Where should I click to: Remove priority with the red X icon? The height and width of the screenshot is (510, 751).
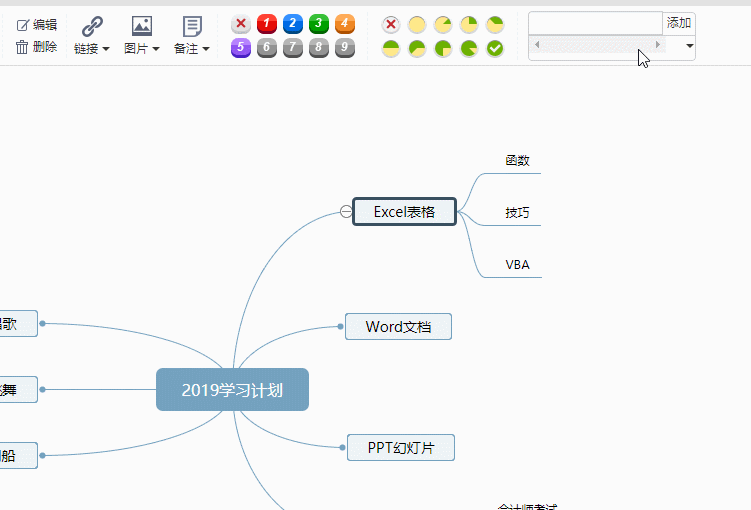tap(241, 24)
